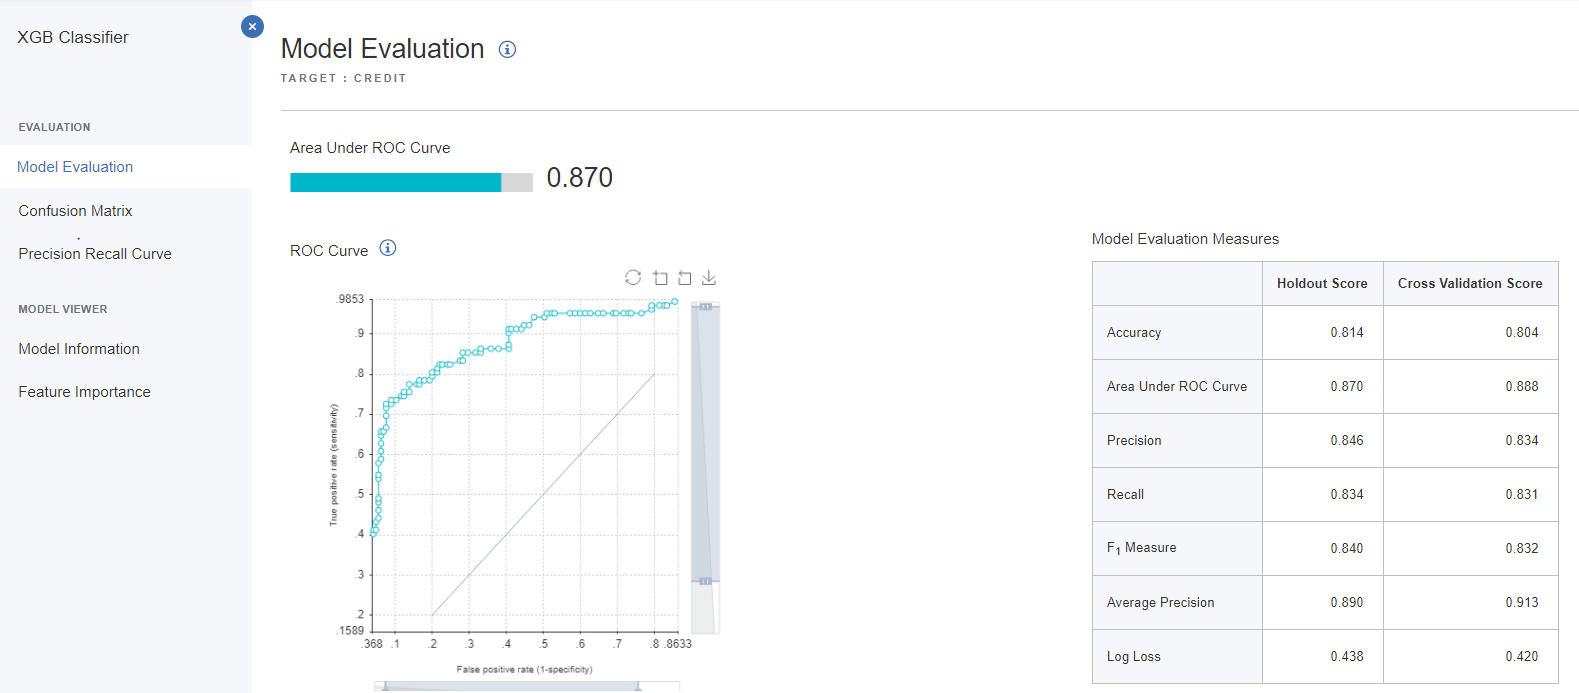Open the Model Evaluation info icon
The height and width of the screenshot is (693, 1579).
(x=507, y=49)
